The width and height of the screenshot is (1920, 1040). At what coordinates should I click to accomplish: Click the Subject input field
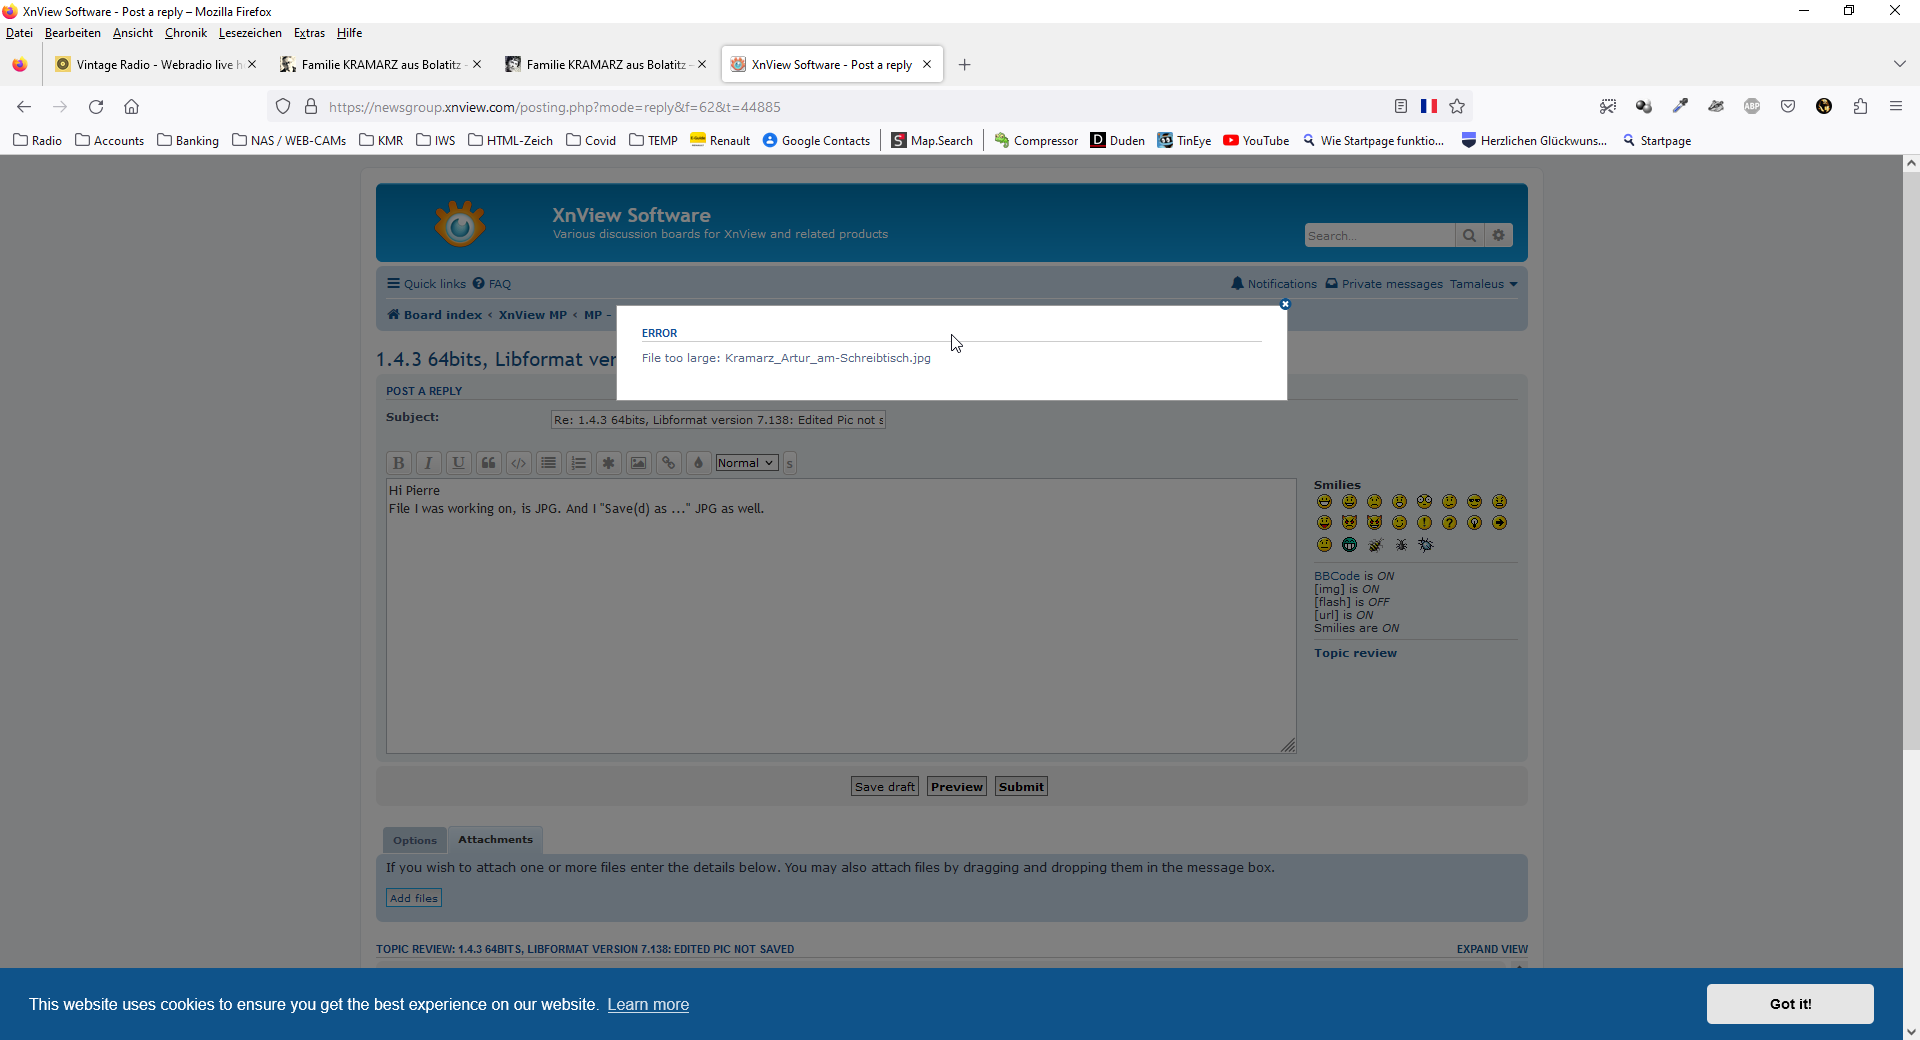tap(718, 420)
